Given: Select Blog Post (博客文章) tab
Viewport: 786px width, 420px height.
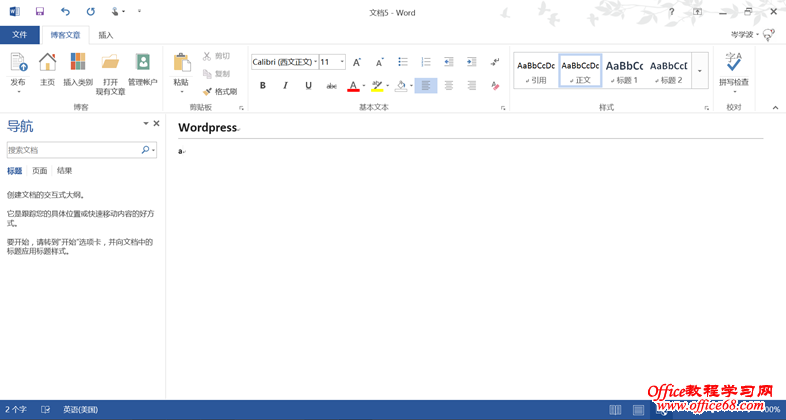Looking at the screenshot, I should click(65, 35).
